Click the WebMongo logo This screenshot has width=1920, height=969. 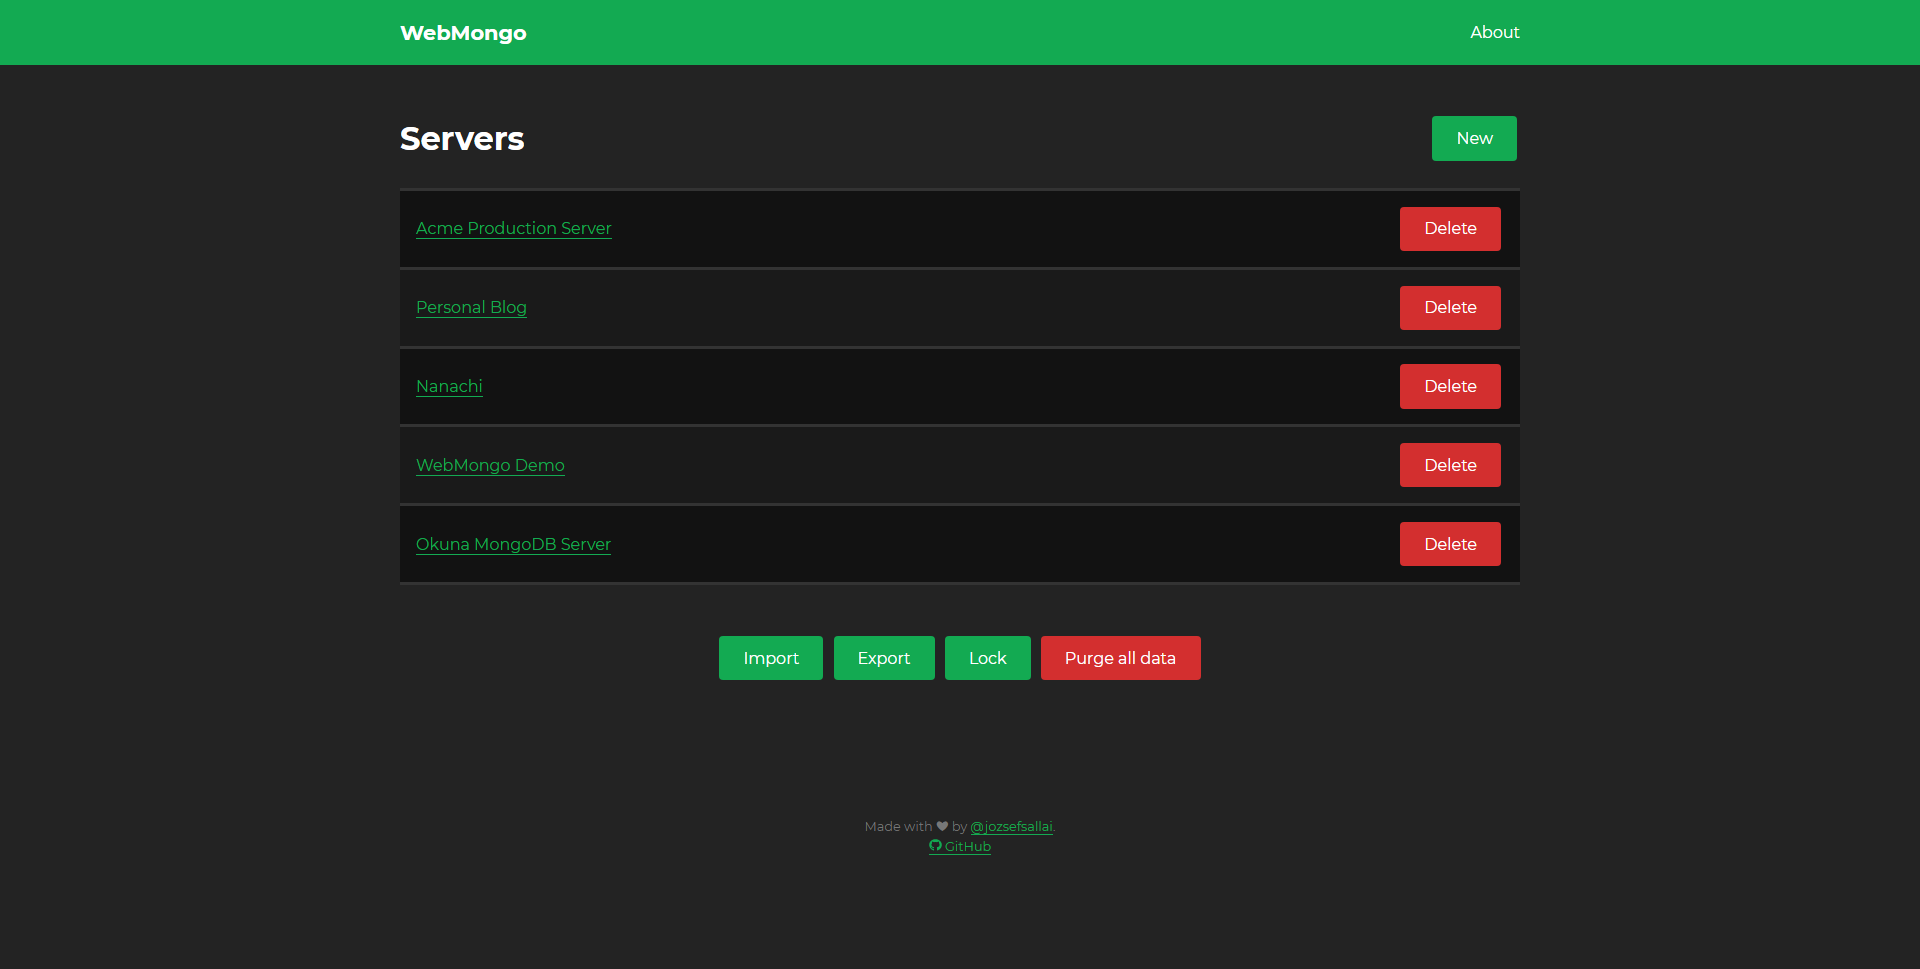pos(463,32)
